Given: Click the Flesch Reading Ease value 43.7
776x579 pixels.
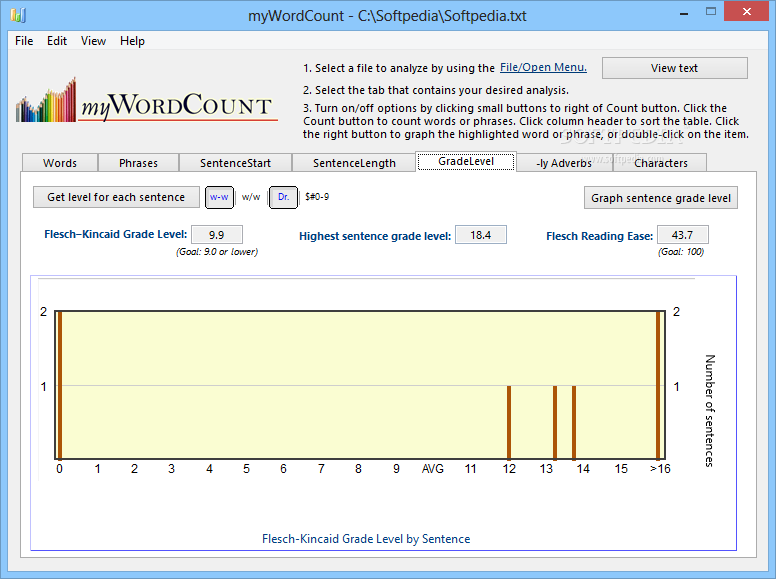Looking at the screenshot, I should tap(682, 235).
